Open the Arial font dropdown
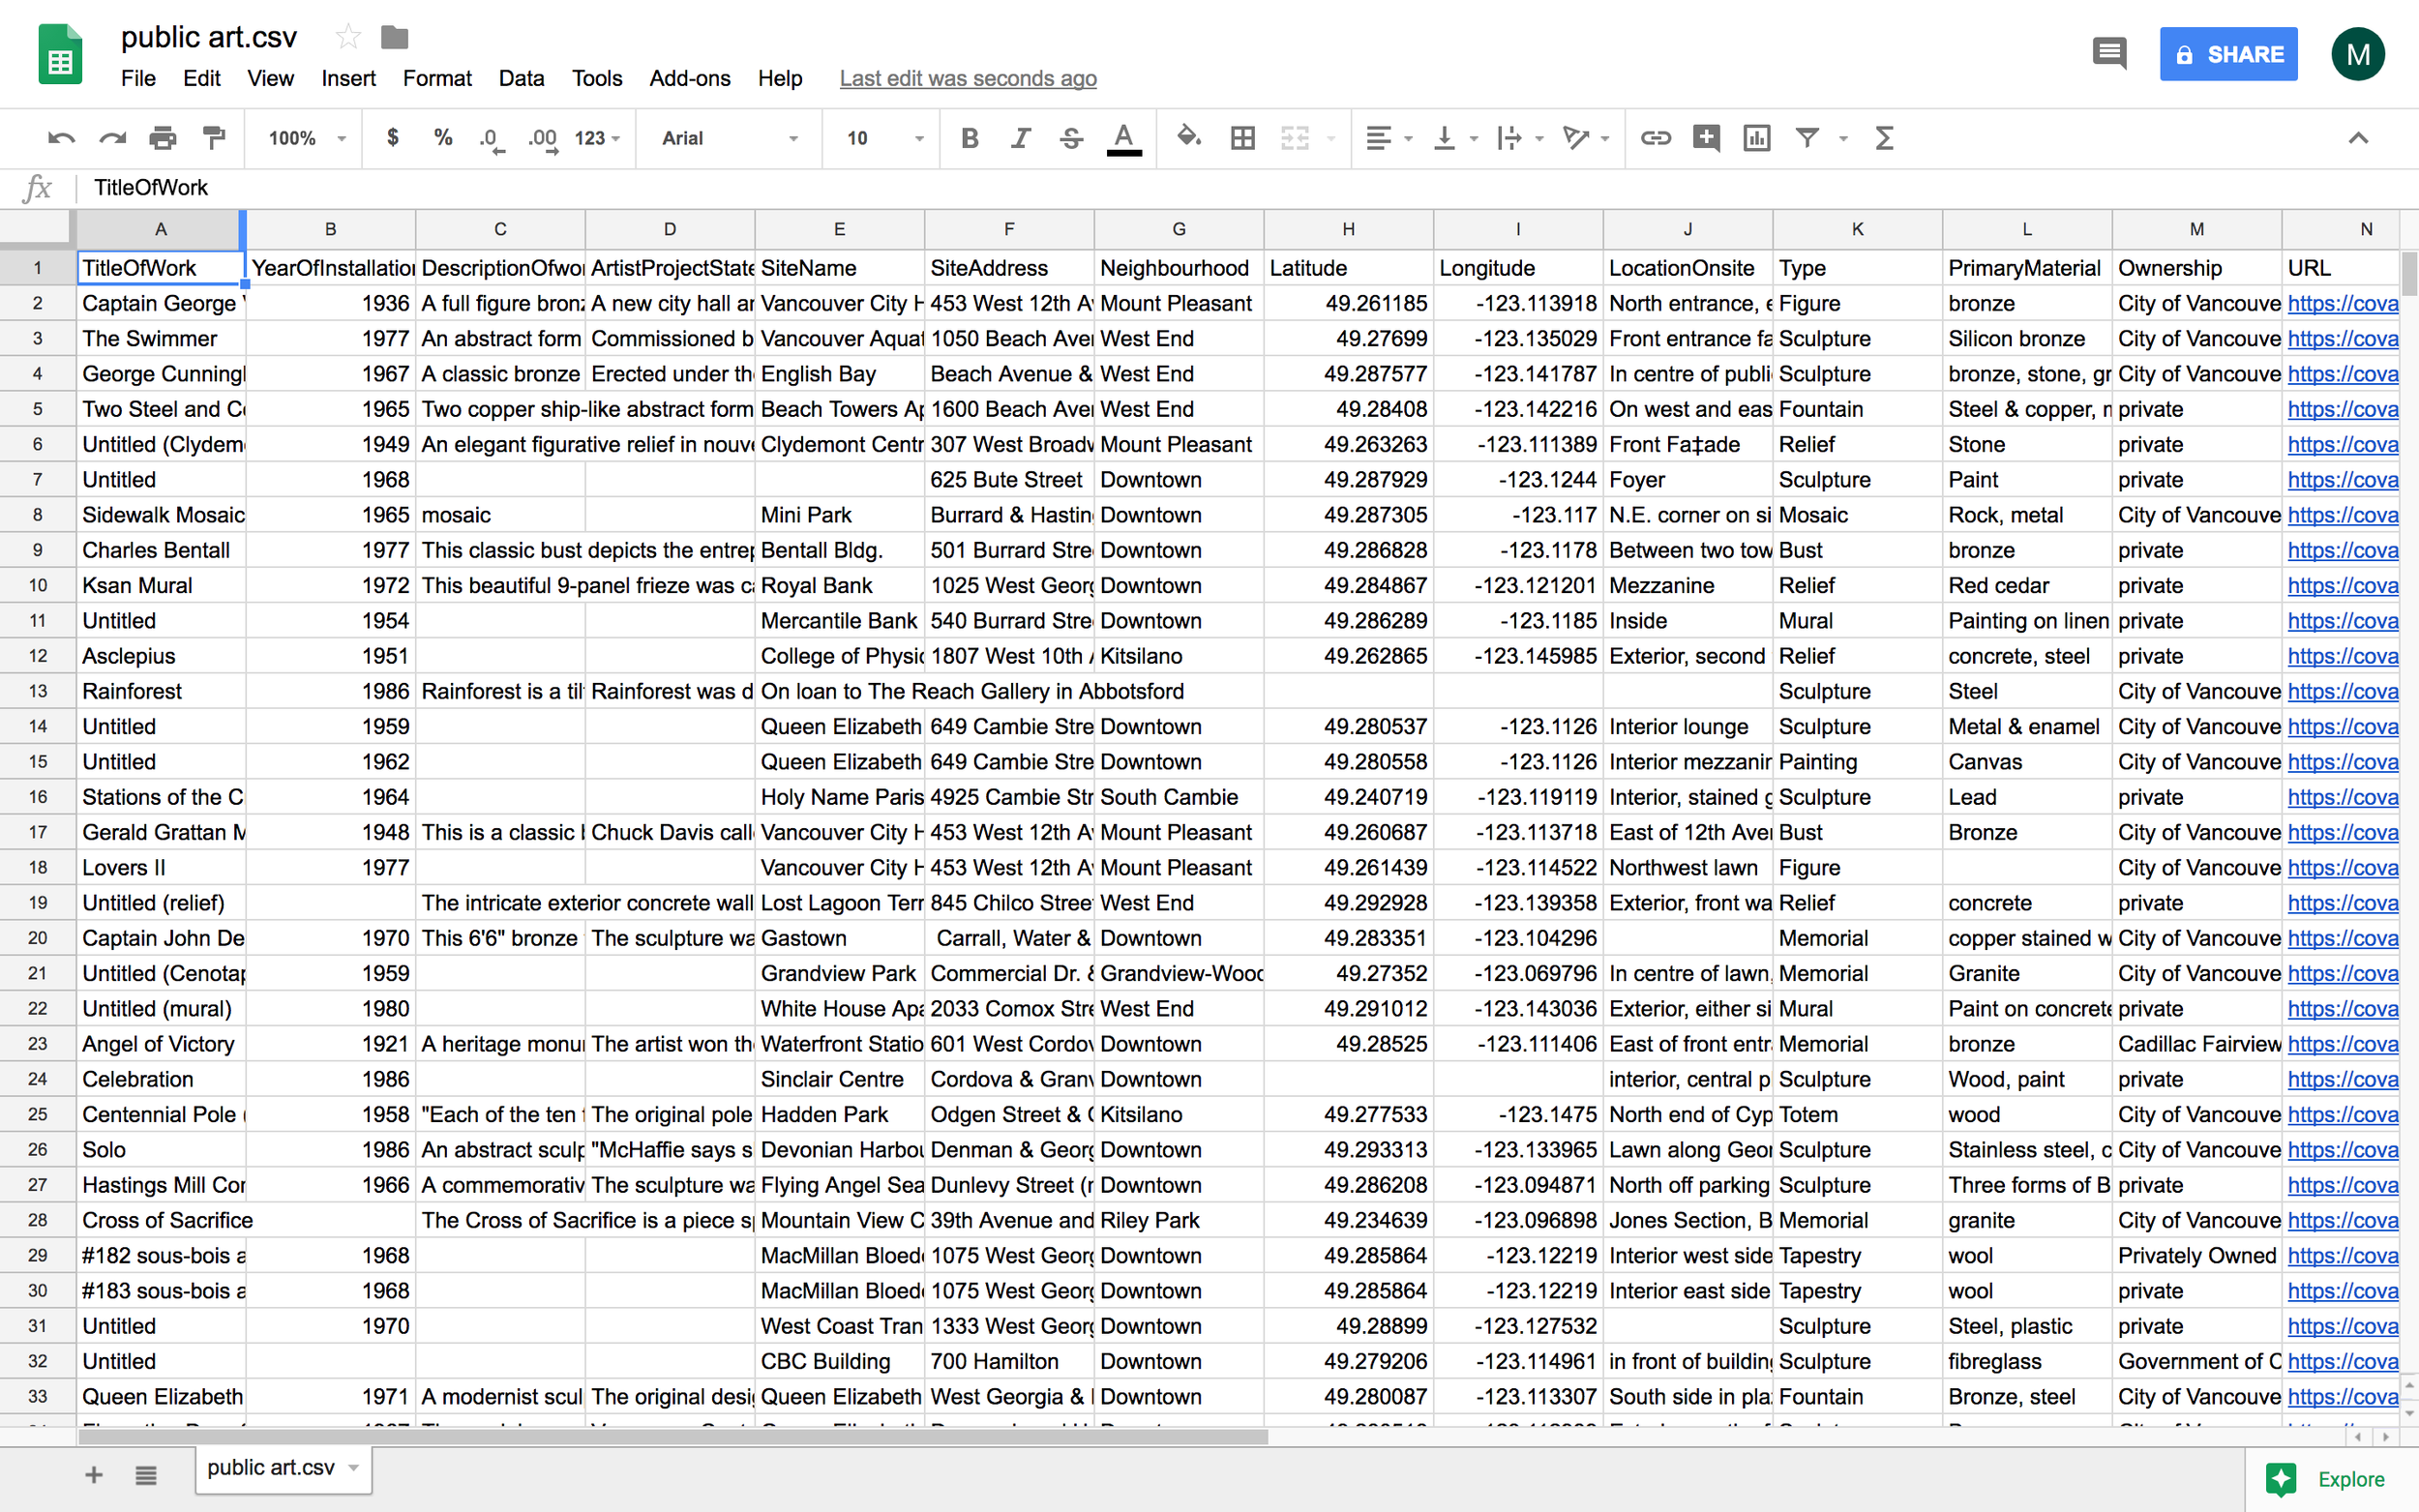 pyautogui.click(x=729, y=138)
